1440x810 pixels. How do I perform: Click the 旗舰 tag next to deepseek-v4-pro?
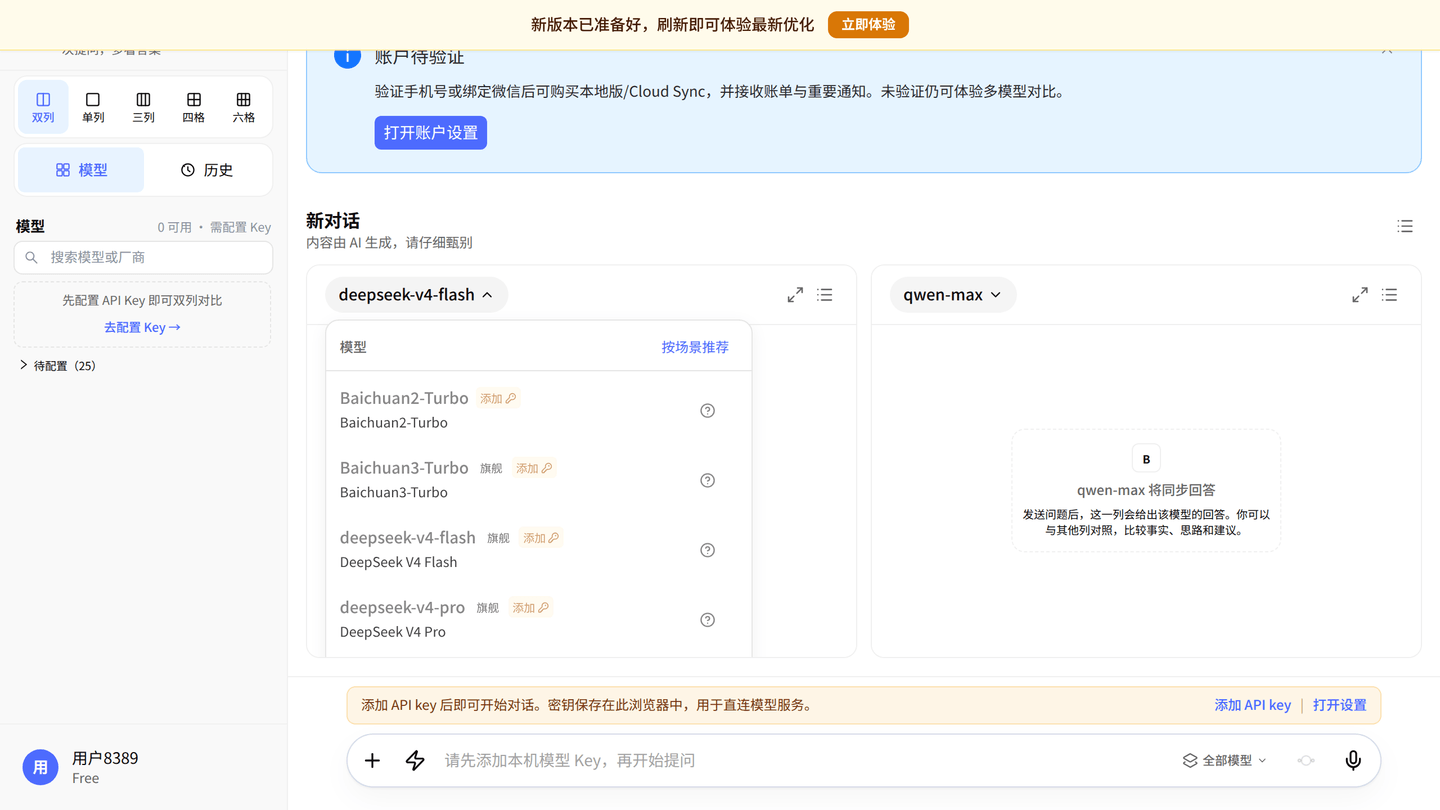point(488,608)
